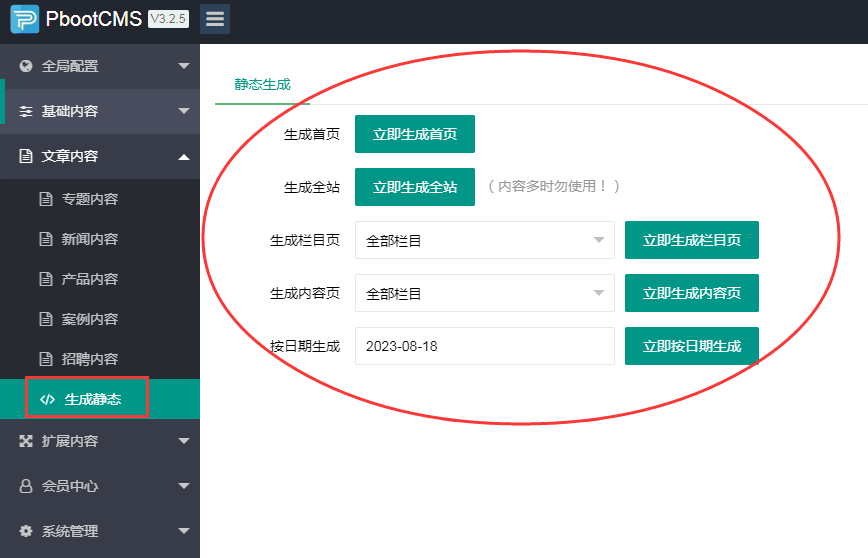Screen dimensions: 868x558
Task: Click the 全局配置 globe icon
Action: [26, 66]
